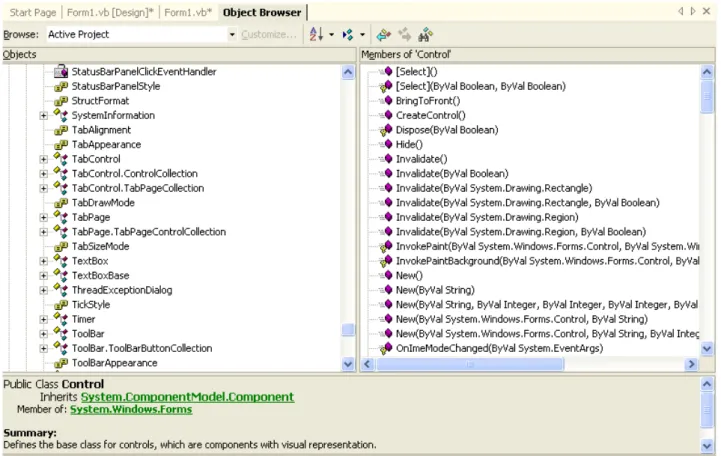
Task: Click the members pane horizontal scrollbar thumb
Action: pyautogui.click(x=469, y=364)
